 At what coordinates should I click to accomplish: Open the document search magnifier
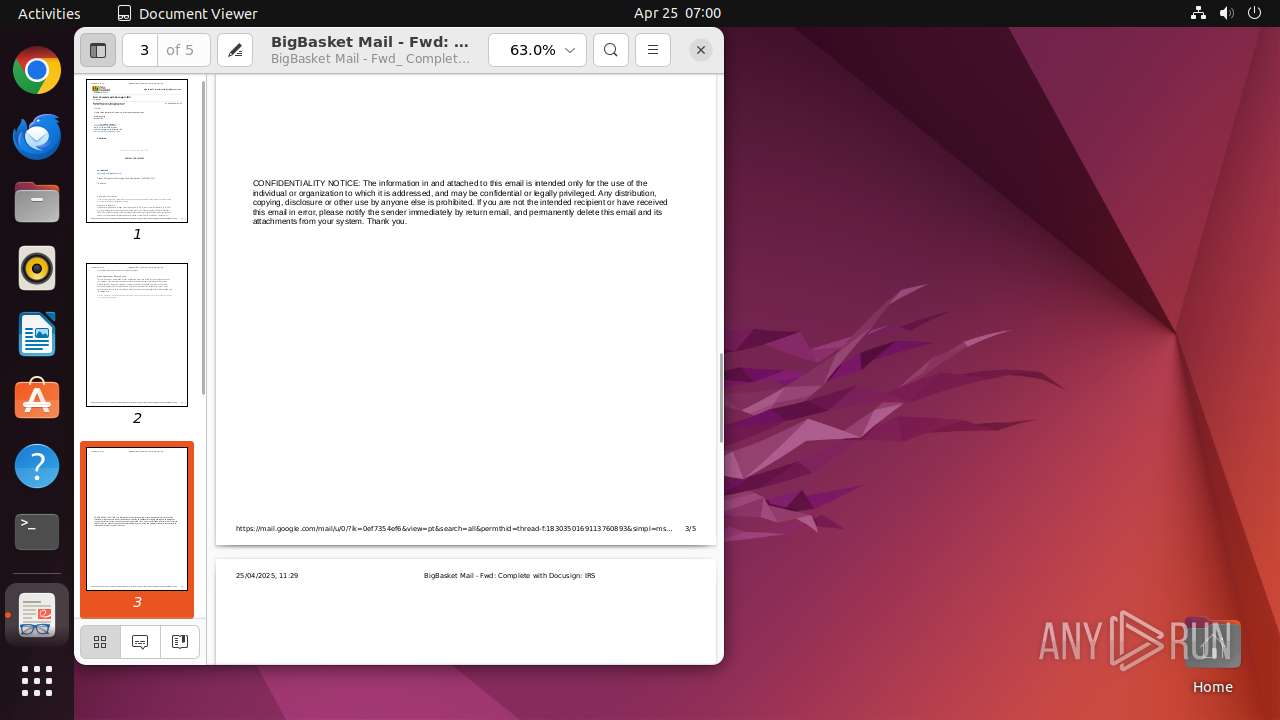click(x=611, y=50)
